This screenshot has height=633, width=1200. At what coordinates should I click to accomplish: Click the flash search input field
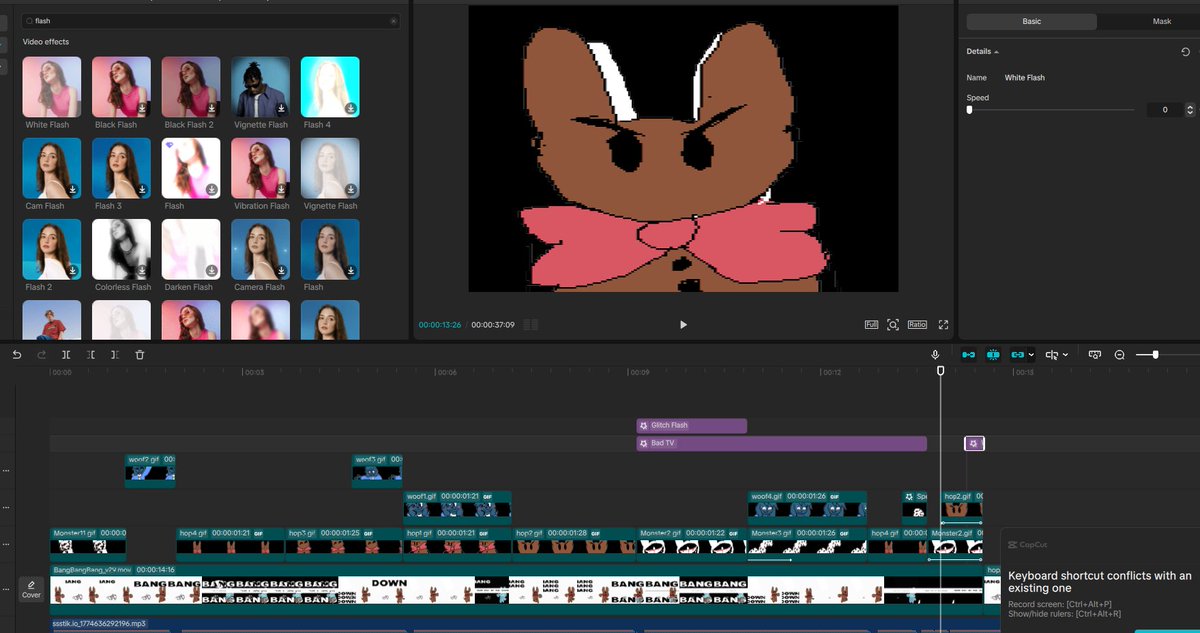pos(211,20)
